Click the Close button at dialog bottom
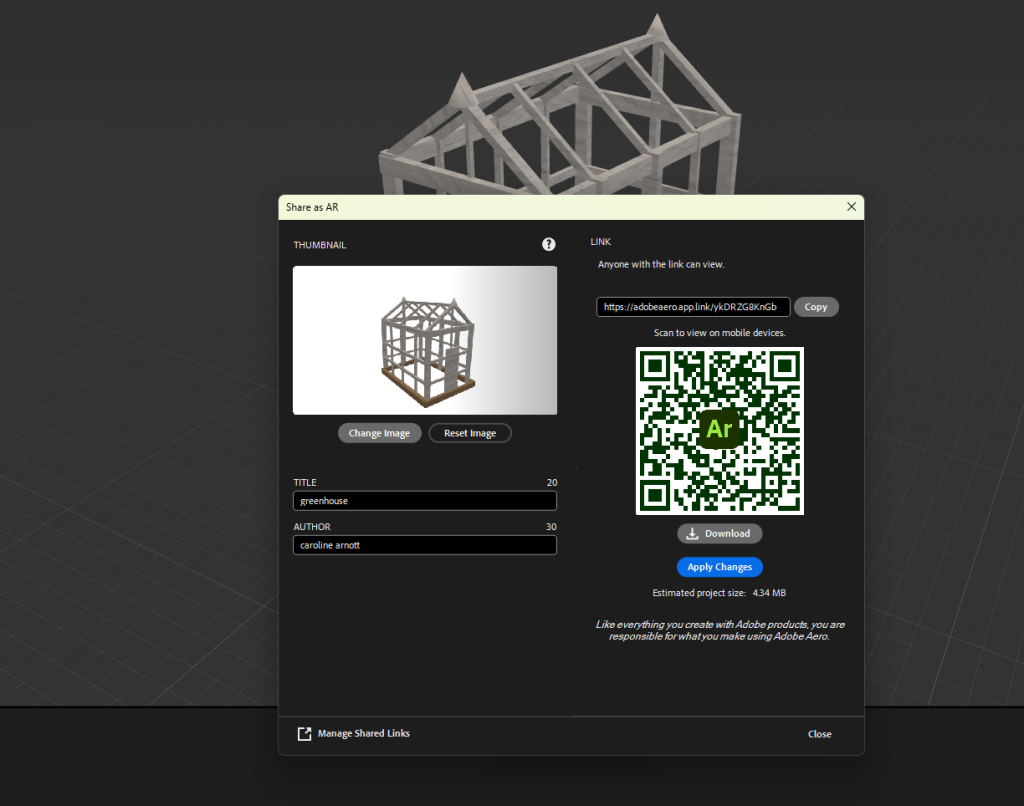The width and height of the screenshot is (1024, 806). coord(820,734)
